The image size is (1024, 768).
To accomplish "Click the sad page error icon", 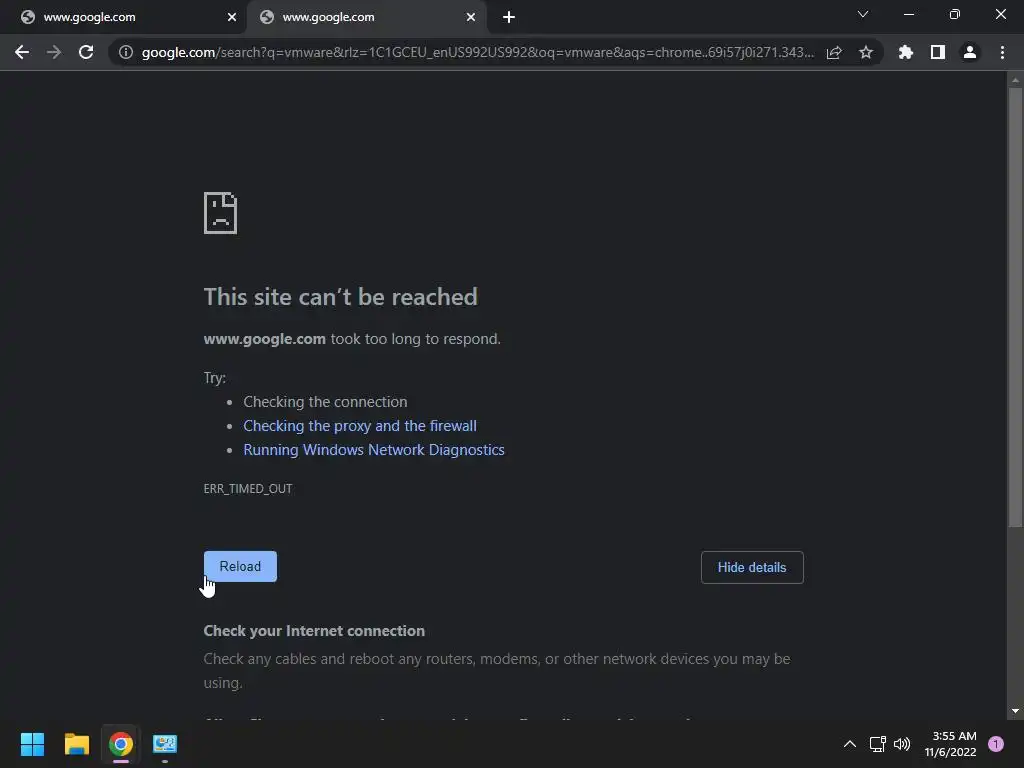I will click(x=221, y=213).
